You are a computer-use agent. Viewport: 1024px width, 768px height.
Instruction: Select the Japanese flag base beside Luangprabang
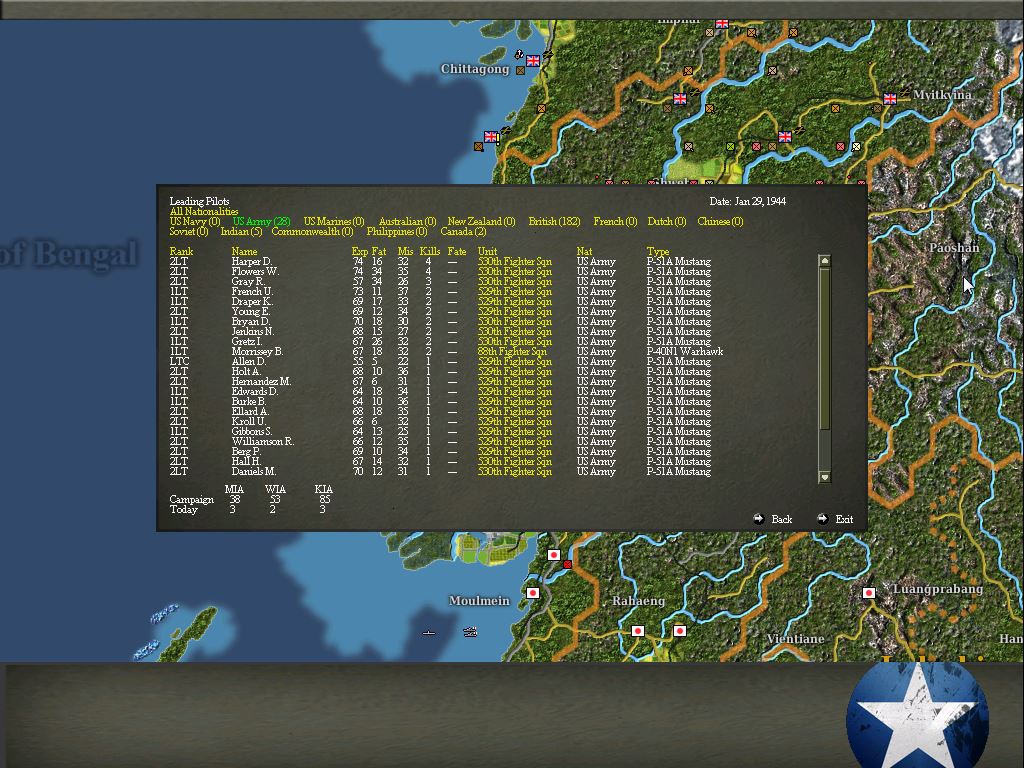(x=869, y=593)
